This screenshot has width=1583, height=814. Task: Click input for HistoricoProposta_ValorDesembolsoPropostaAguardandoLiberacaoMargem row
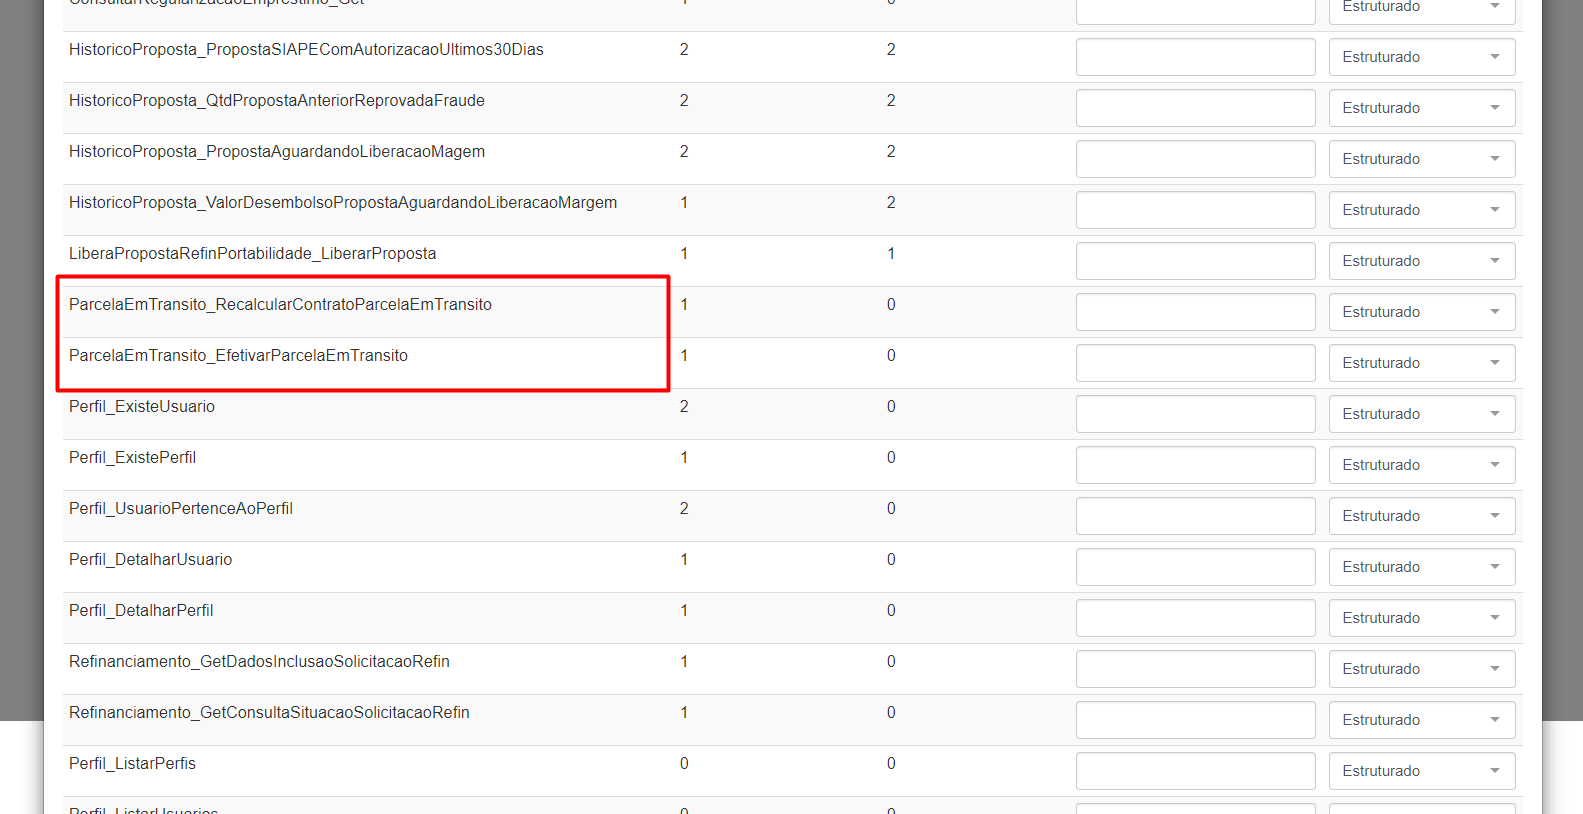click(x=1195, y=210)
